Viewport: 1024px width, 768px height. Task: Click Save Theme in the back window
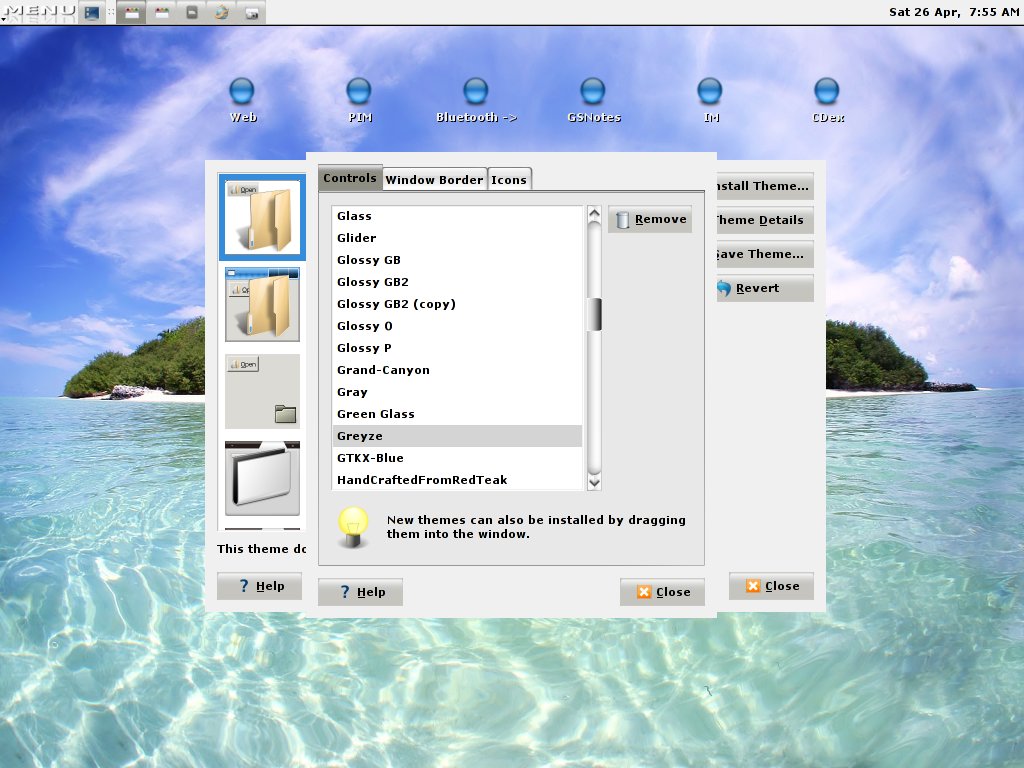click(765, 254)
